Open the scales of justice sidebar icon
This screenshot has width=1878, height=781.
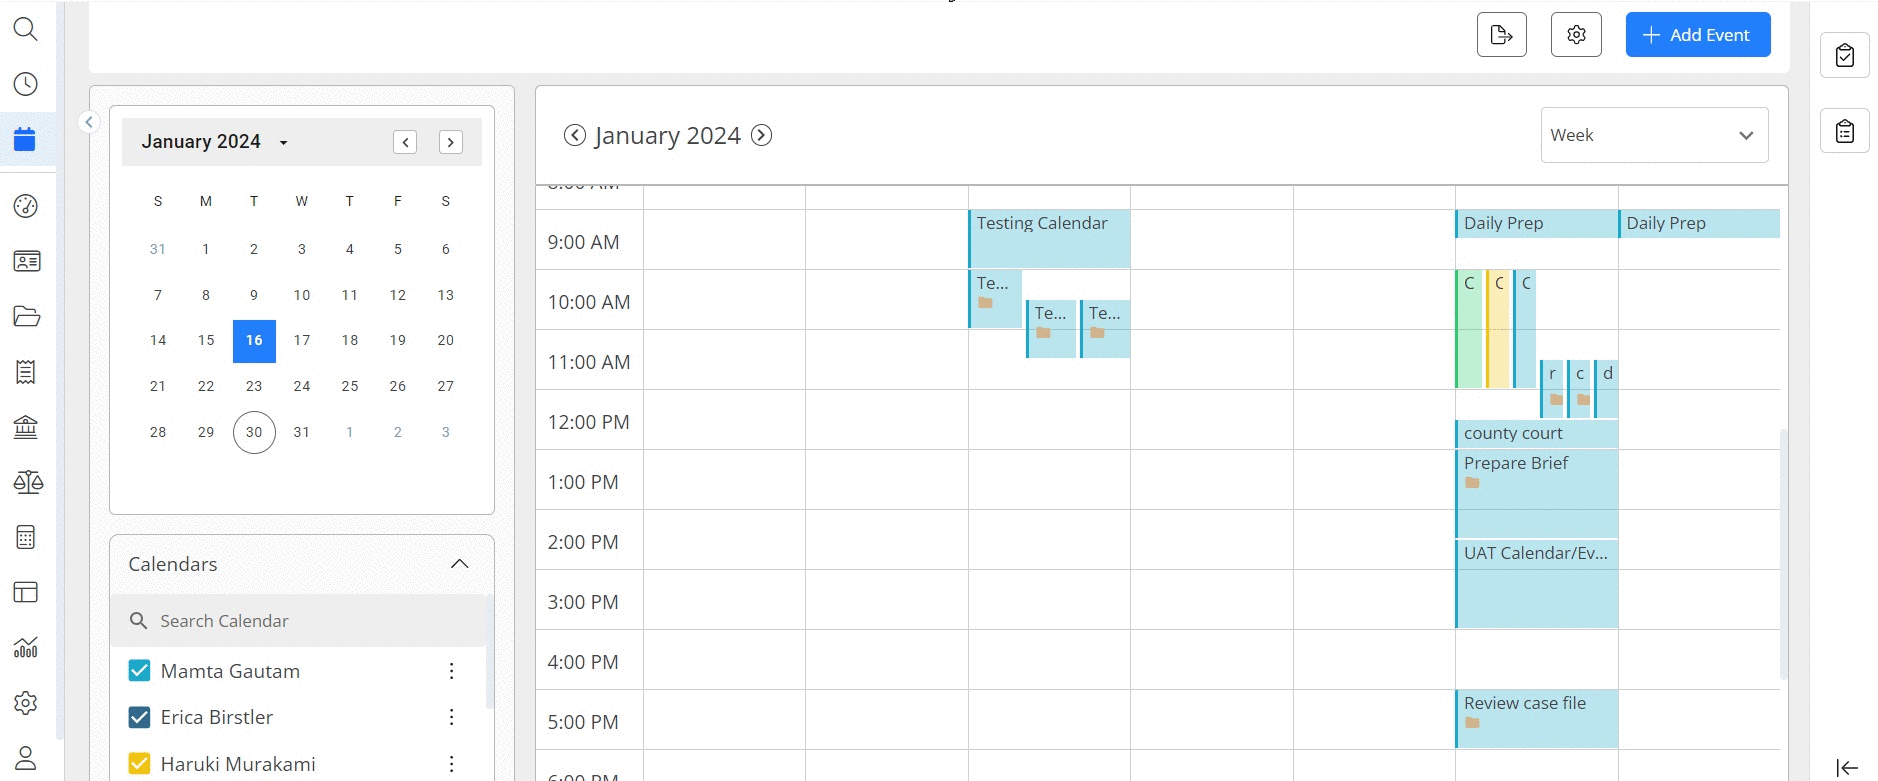tap(27, 482)
